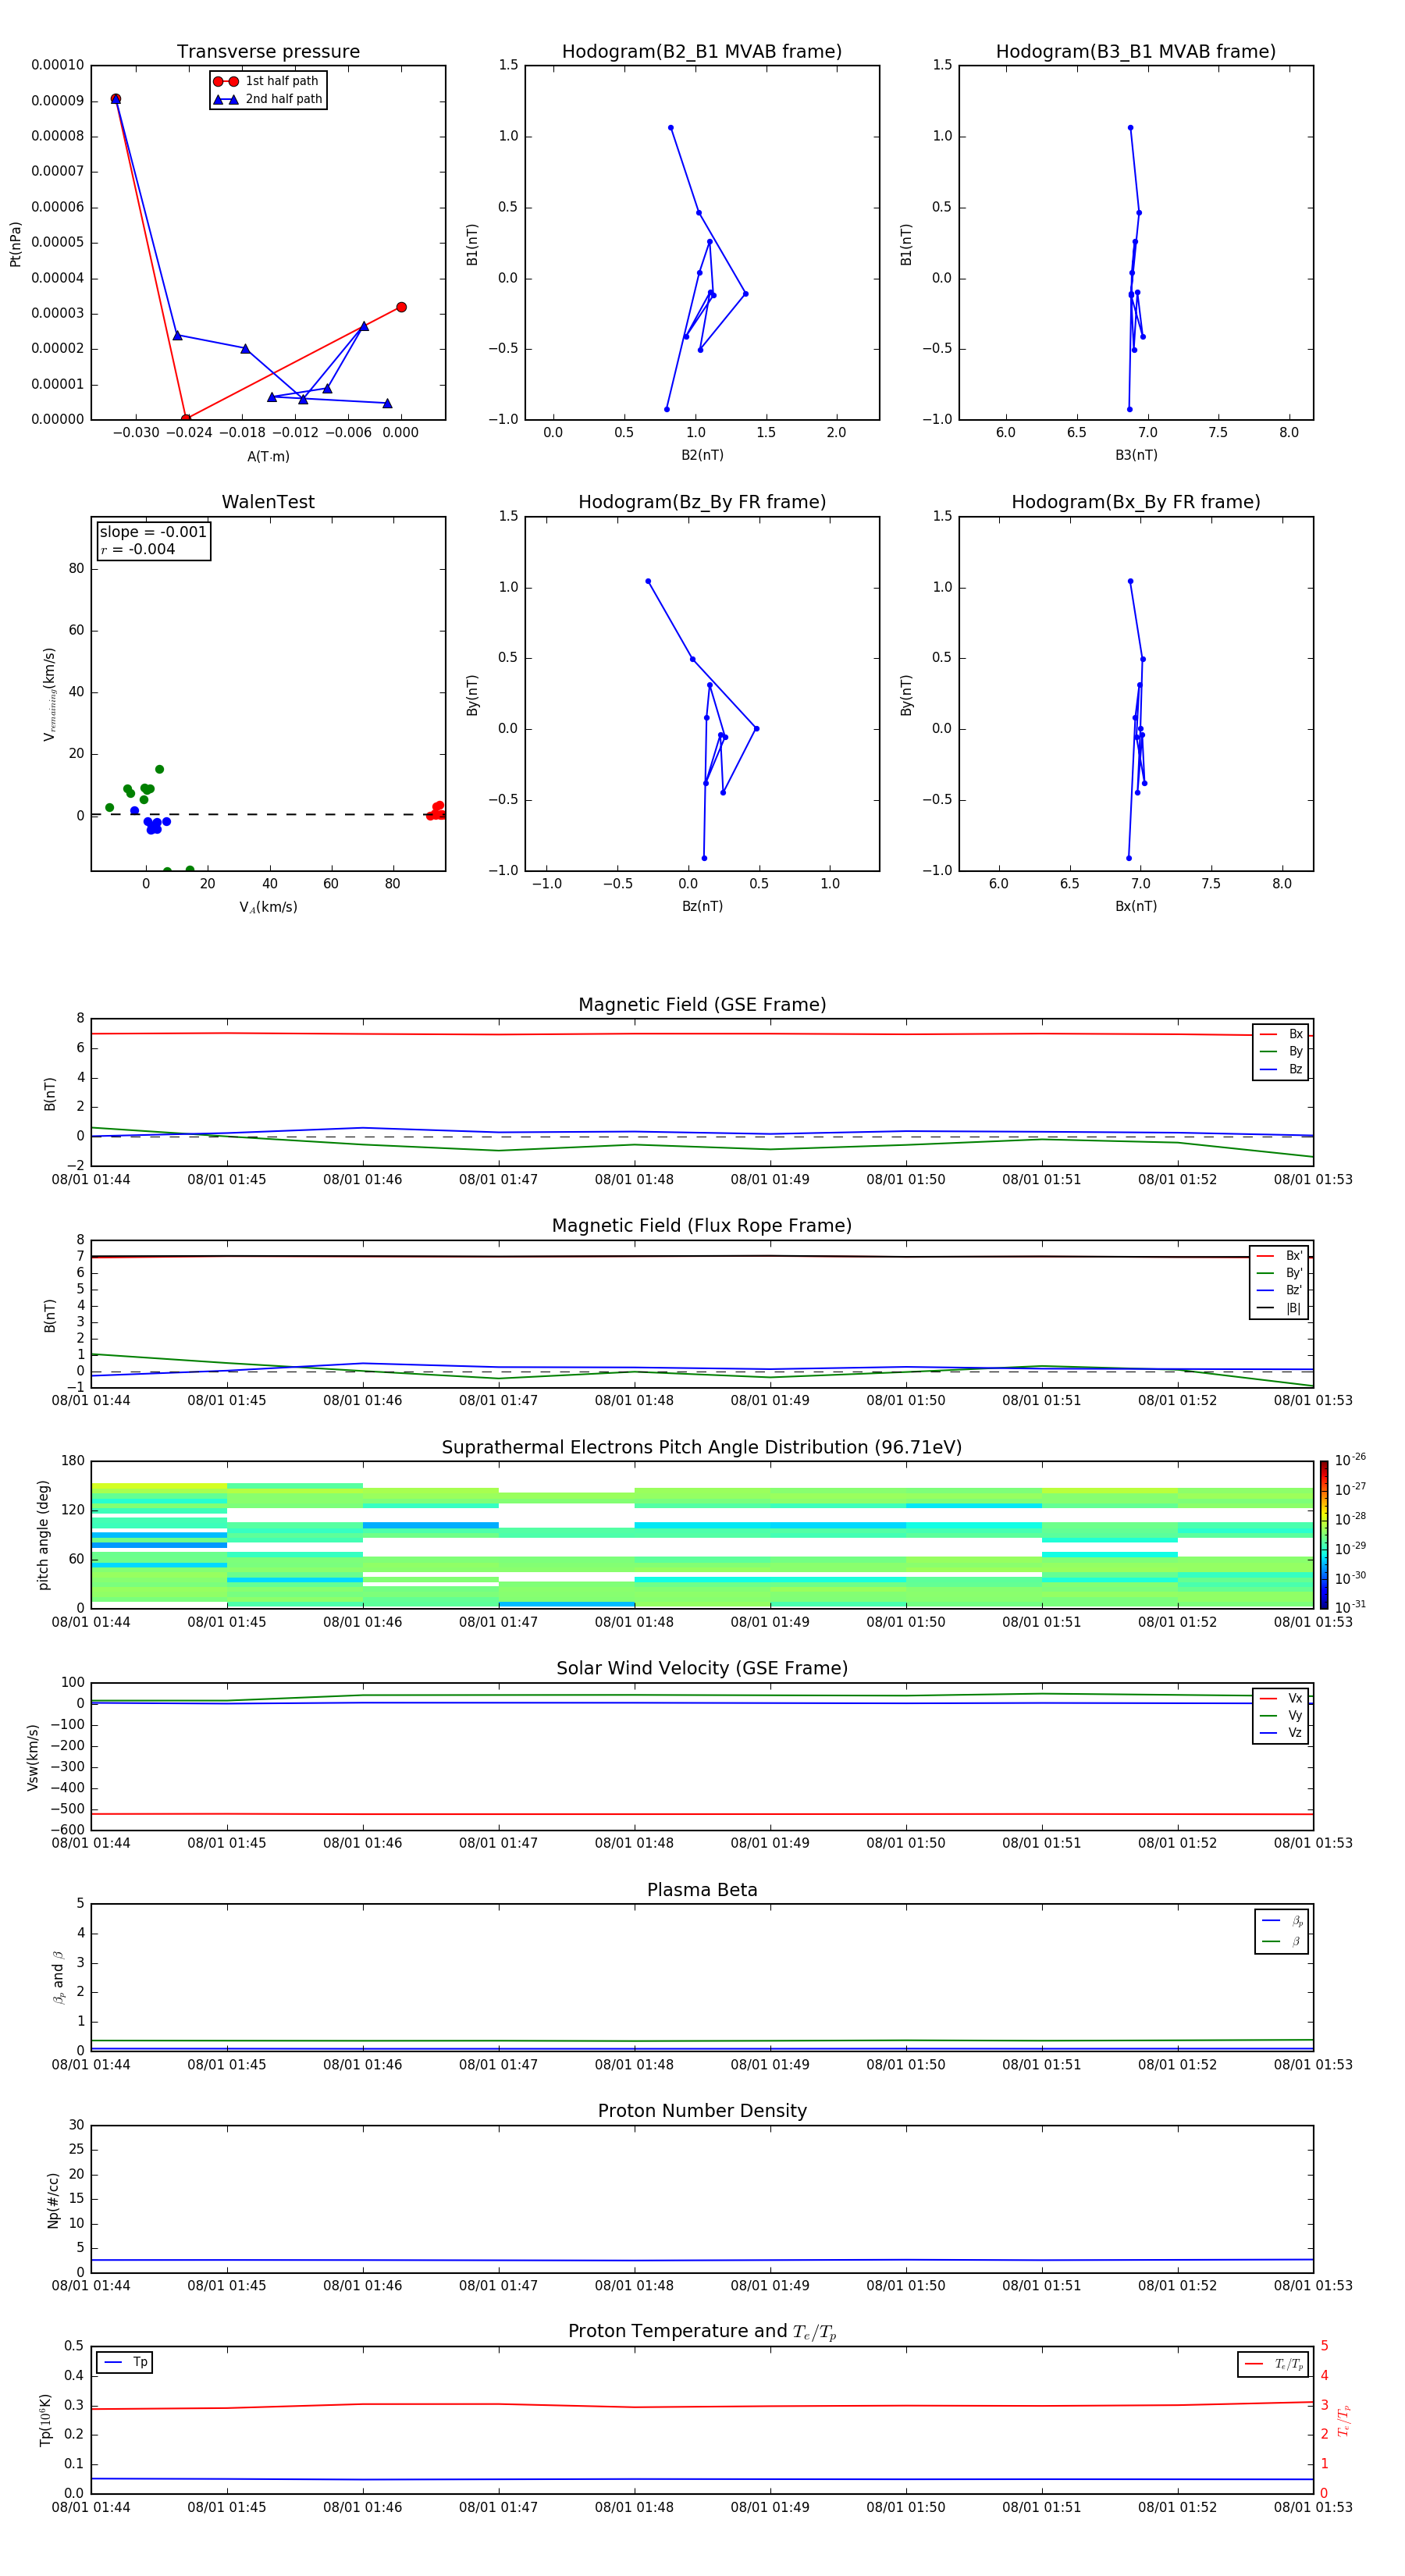
Task: Click the "B2(nT)" x-axis label
Action: point(702,455)
